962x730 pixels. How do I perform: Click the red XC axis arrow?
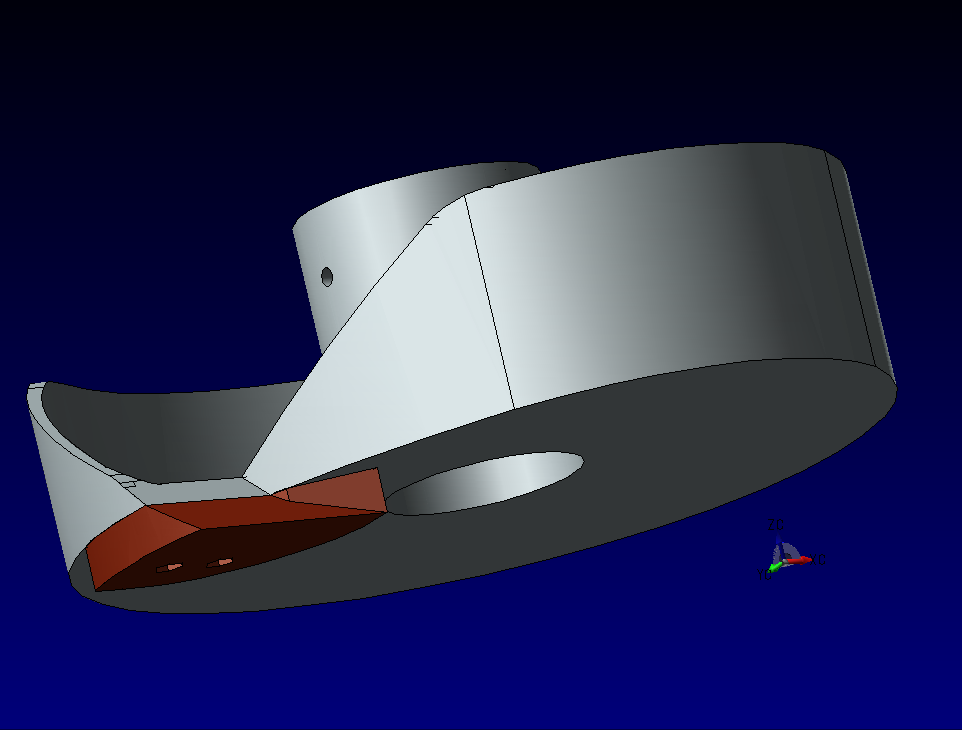[799, 560]
